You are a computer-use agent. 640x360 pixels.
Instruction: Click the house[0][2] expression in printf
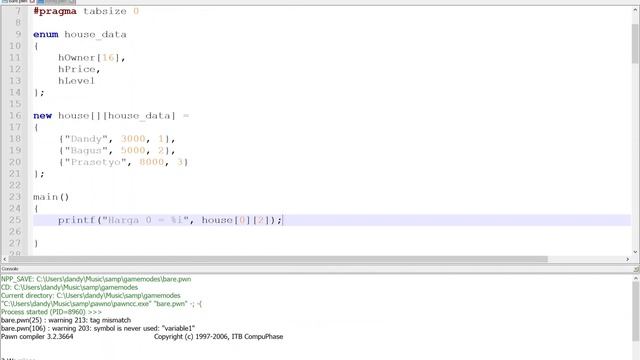pos(236,220)
